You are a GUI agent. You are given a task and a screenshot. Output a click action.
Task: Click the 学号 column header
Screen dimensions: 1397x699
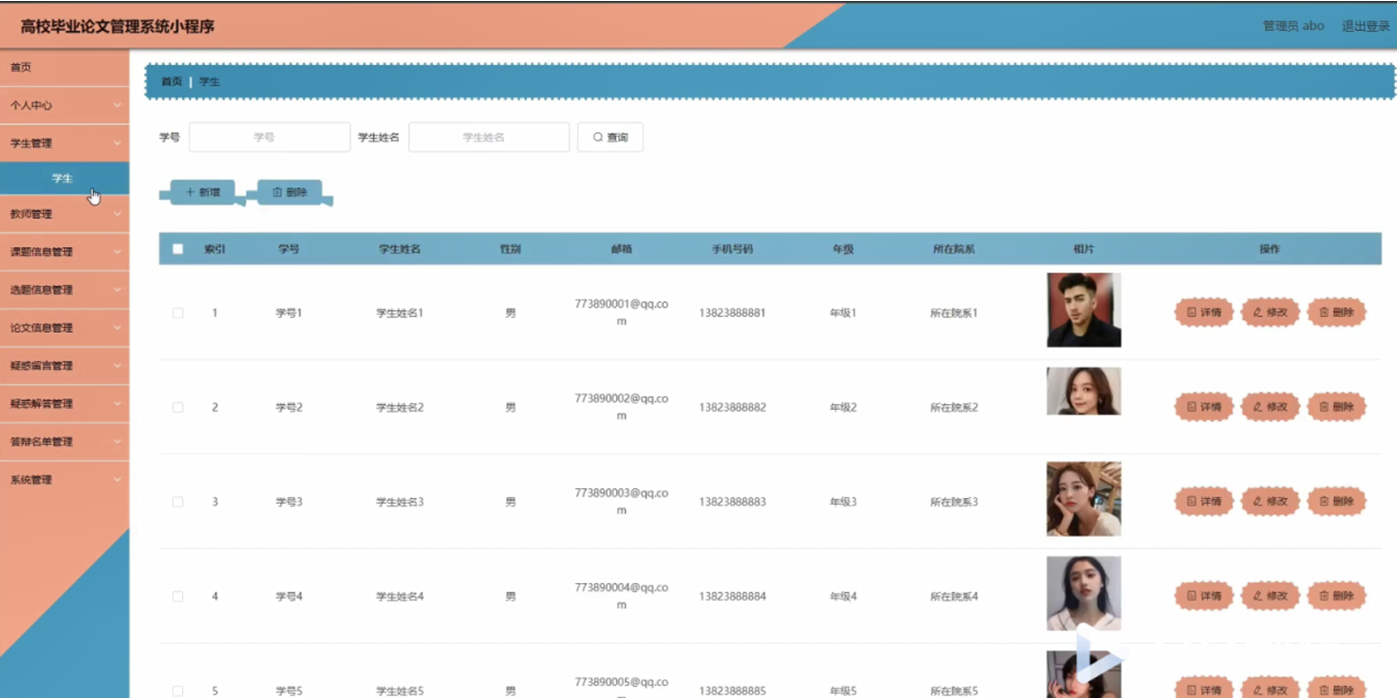[x=289, y=249]
